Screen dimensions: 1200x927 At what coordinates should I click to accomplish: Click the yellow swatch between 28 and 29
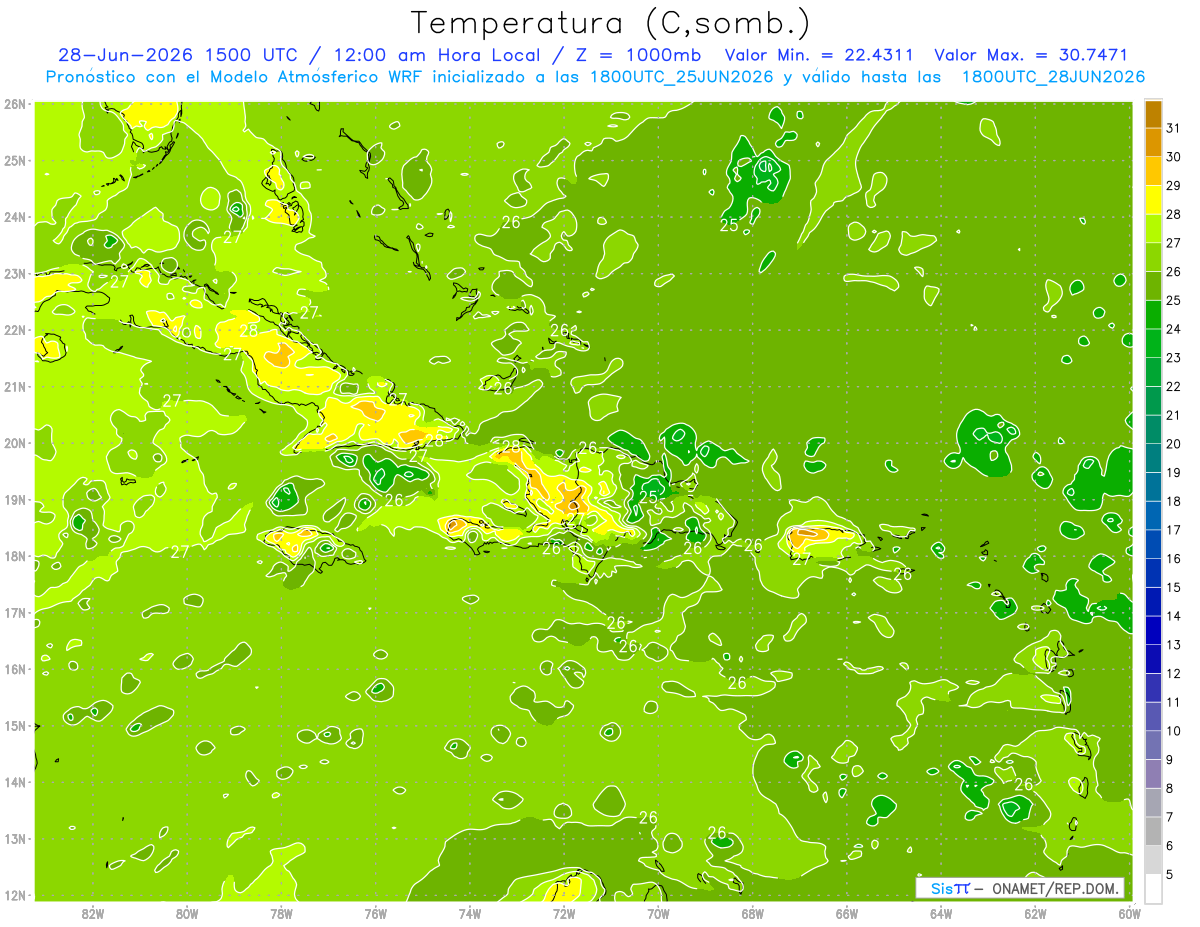click(x=1153, y=200)
